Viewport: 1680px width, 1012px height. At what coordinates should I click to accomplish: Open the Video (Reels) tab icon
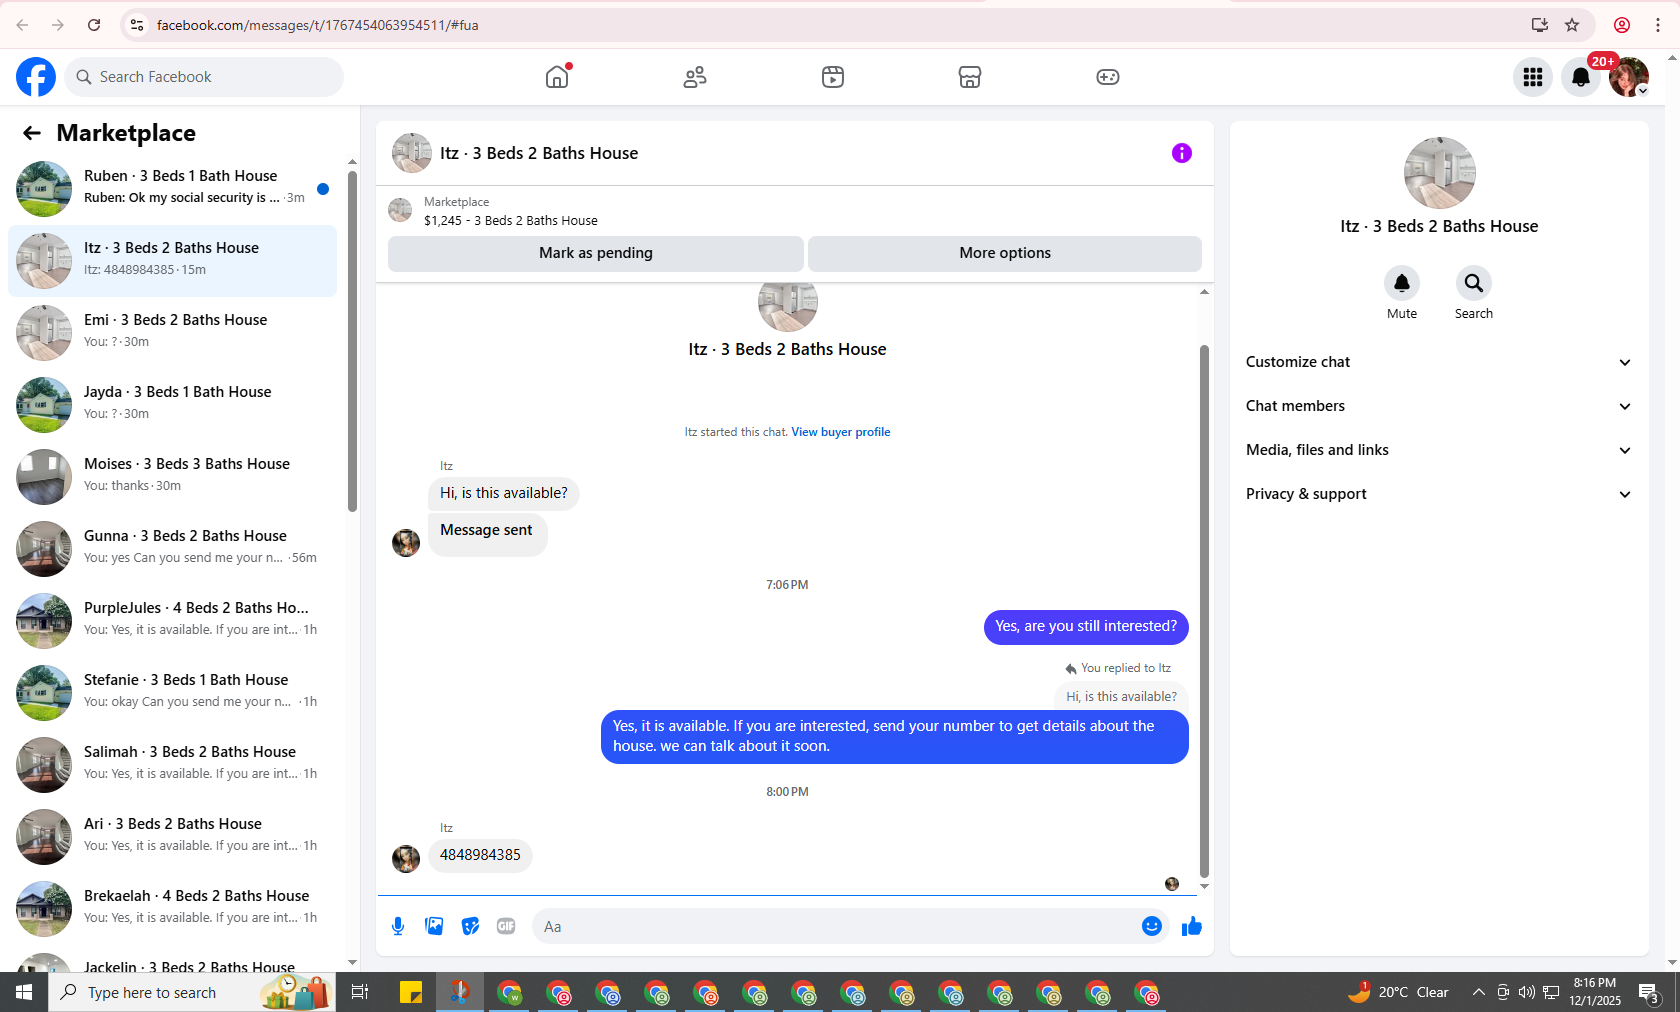pyautogui.click(x=833, y=77)
